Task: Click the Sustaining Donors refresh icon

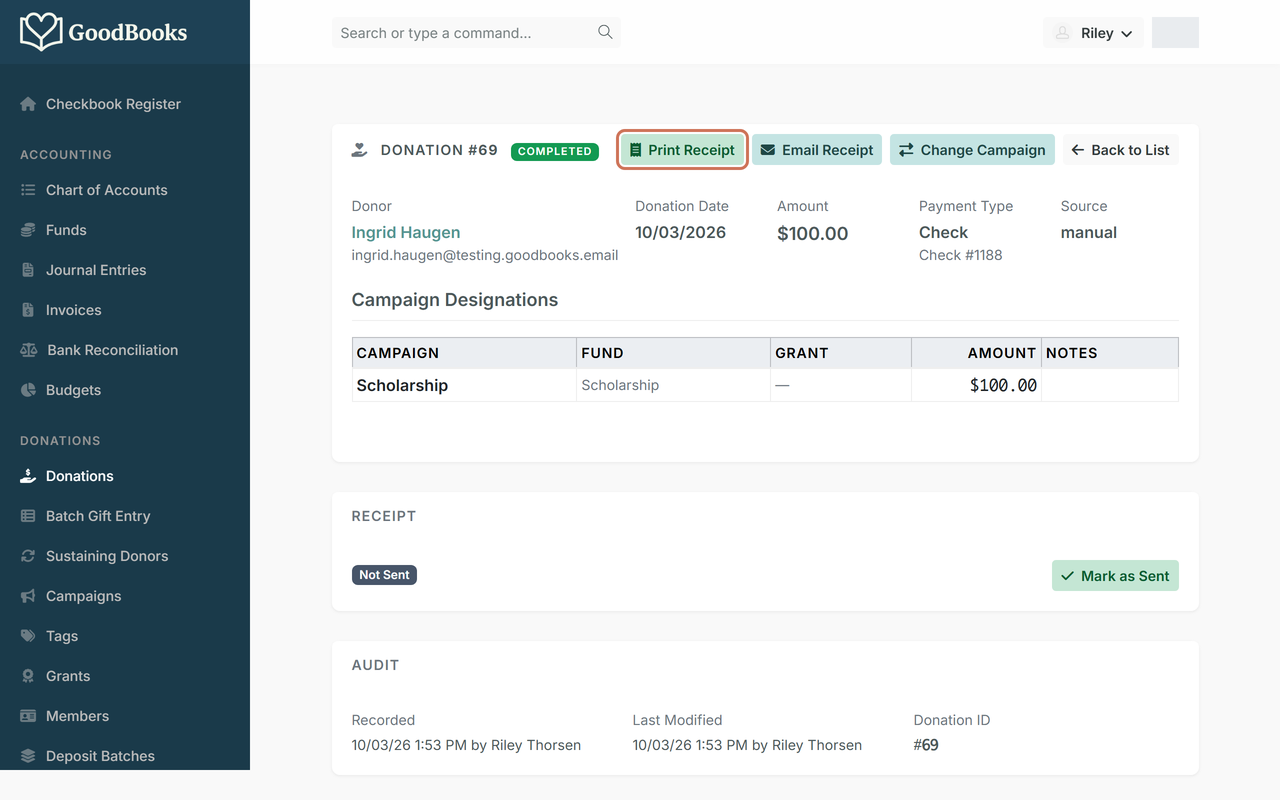Action: point(28,556)
